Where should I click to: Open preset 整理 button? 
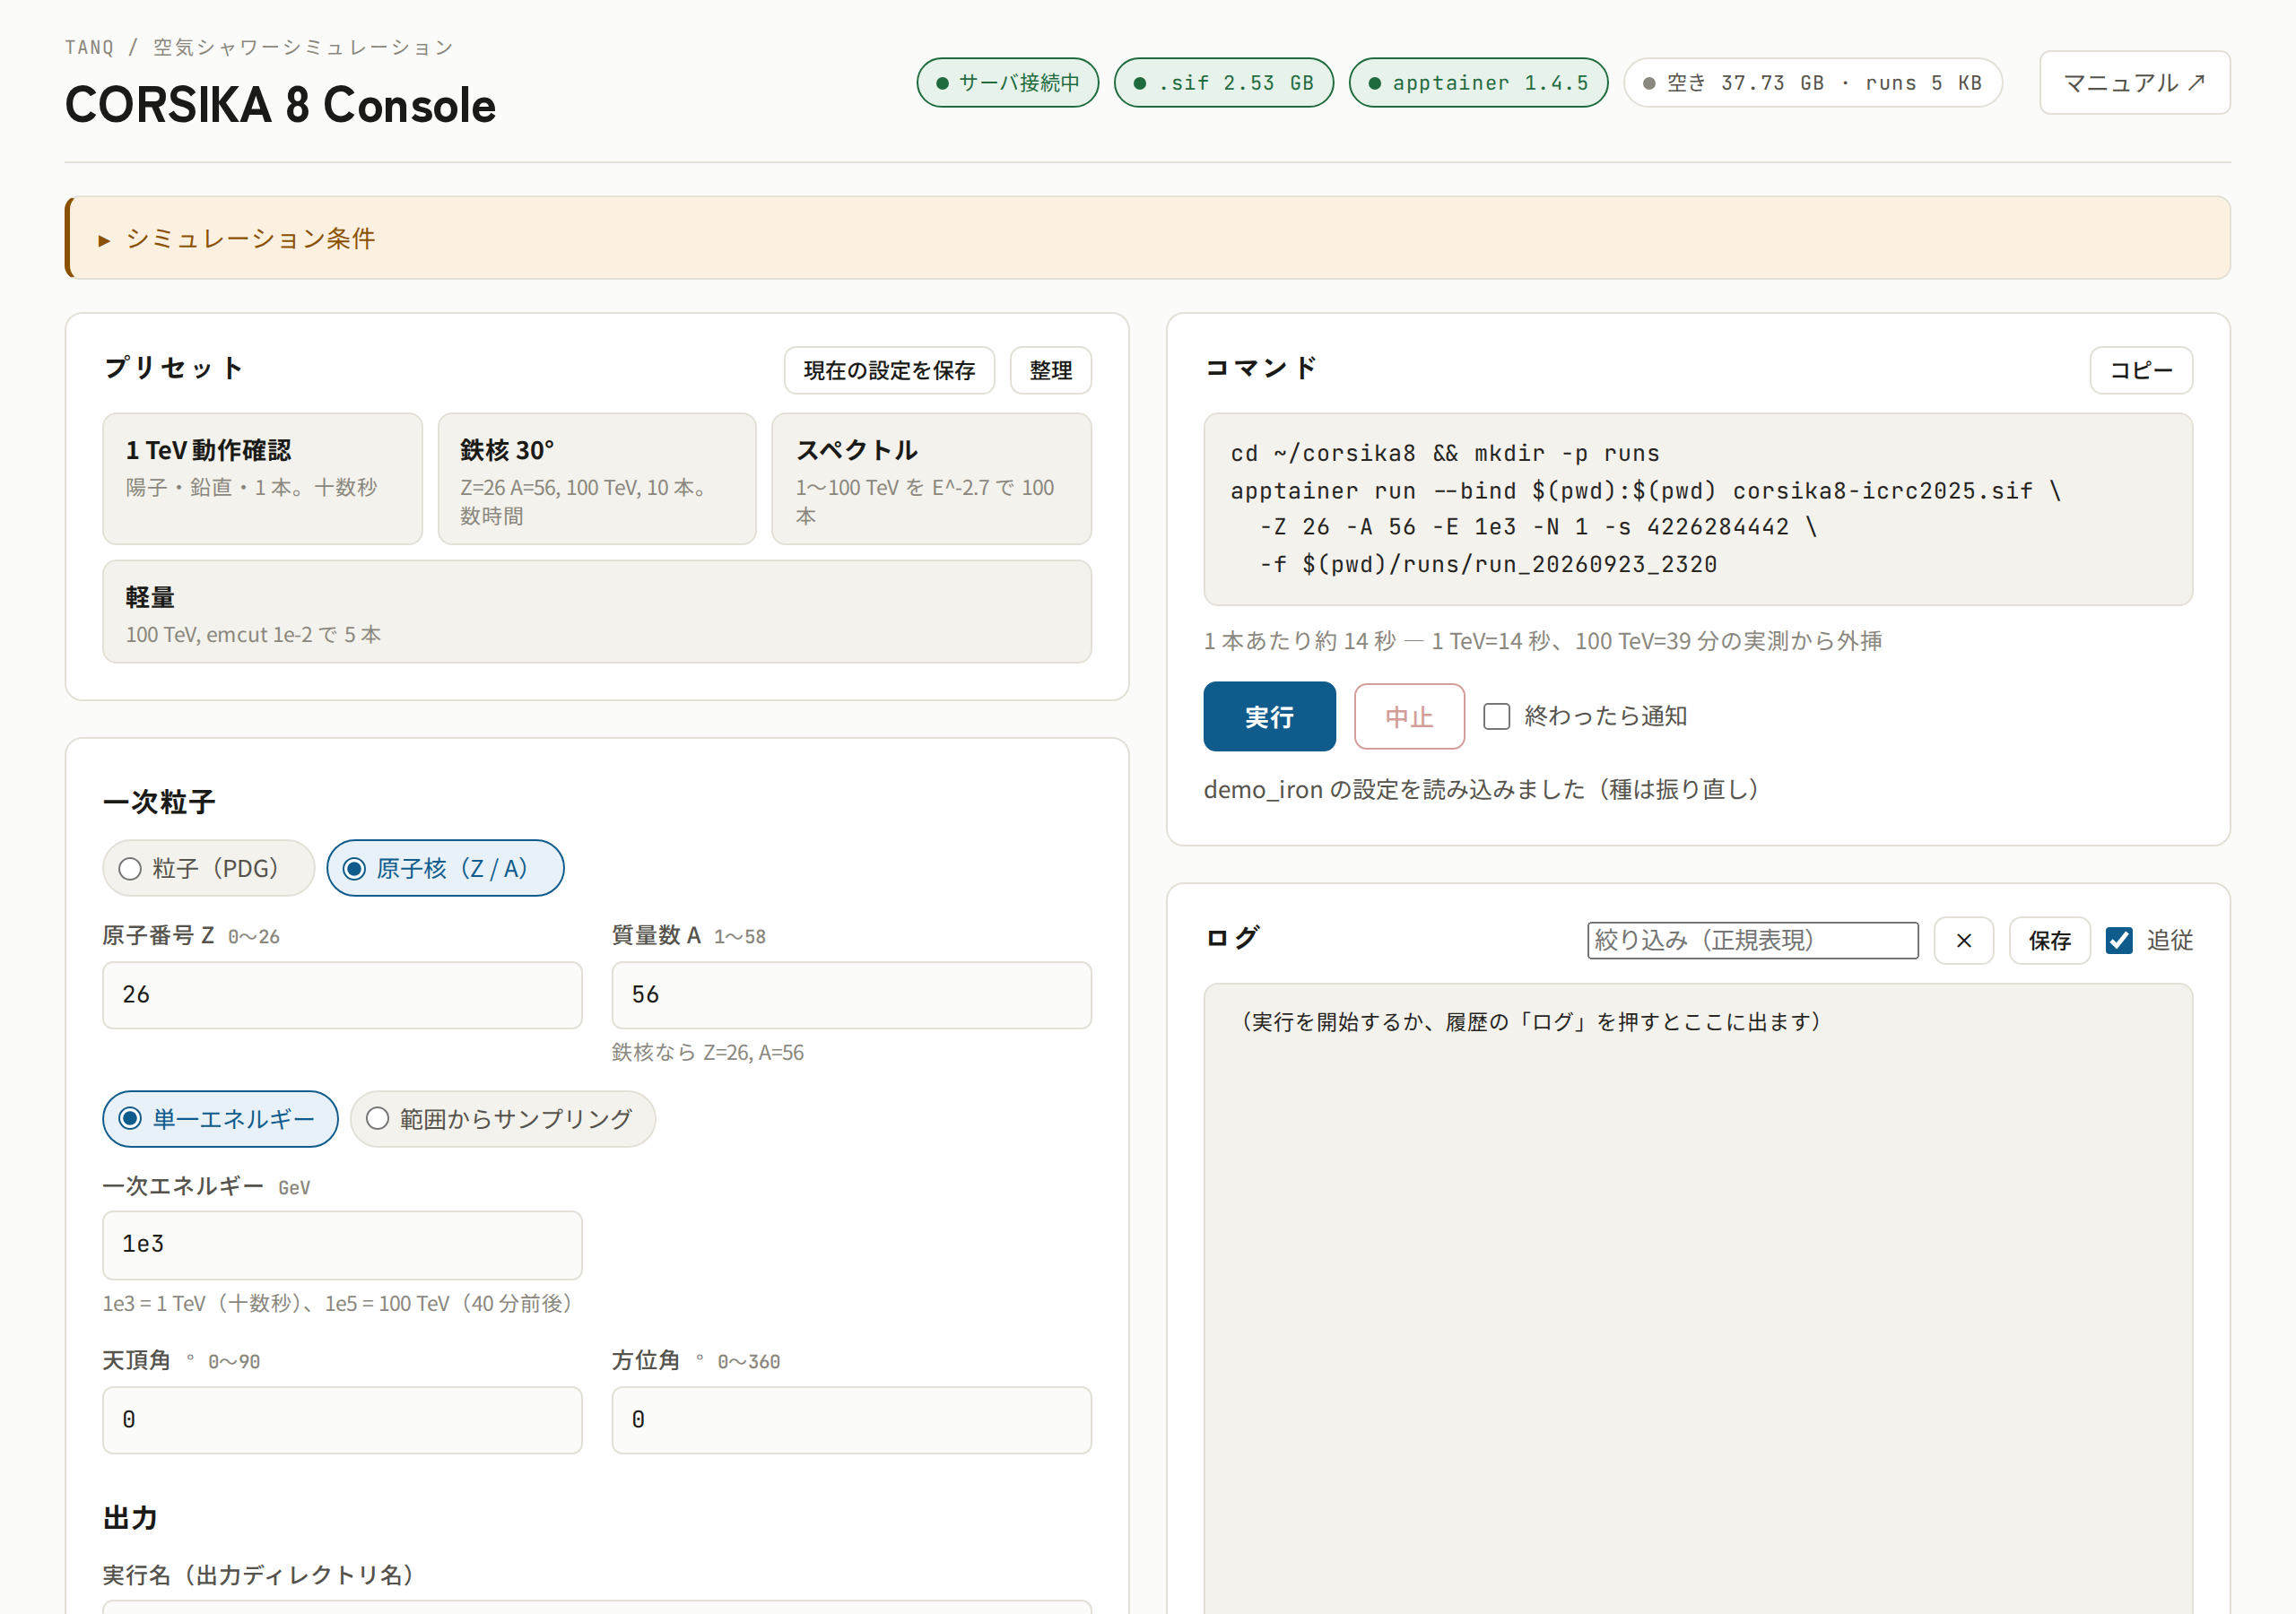click(1051, 371)
